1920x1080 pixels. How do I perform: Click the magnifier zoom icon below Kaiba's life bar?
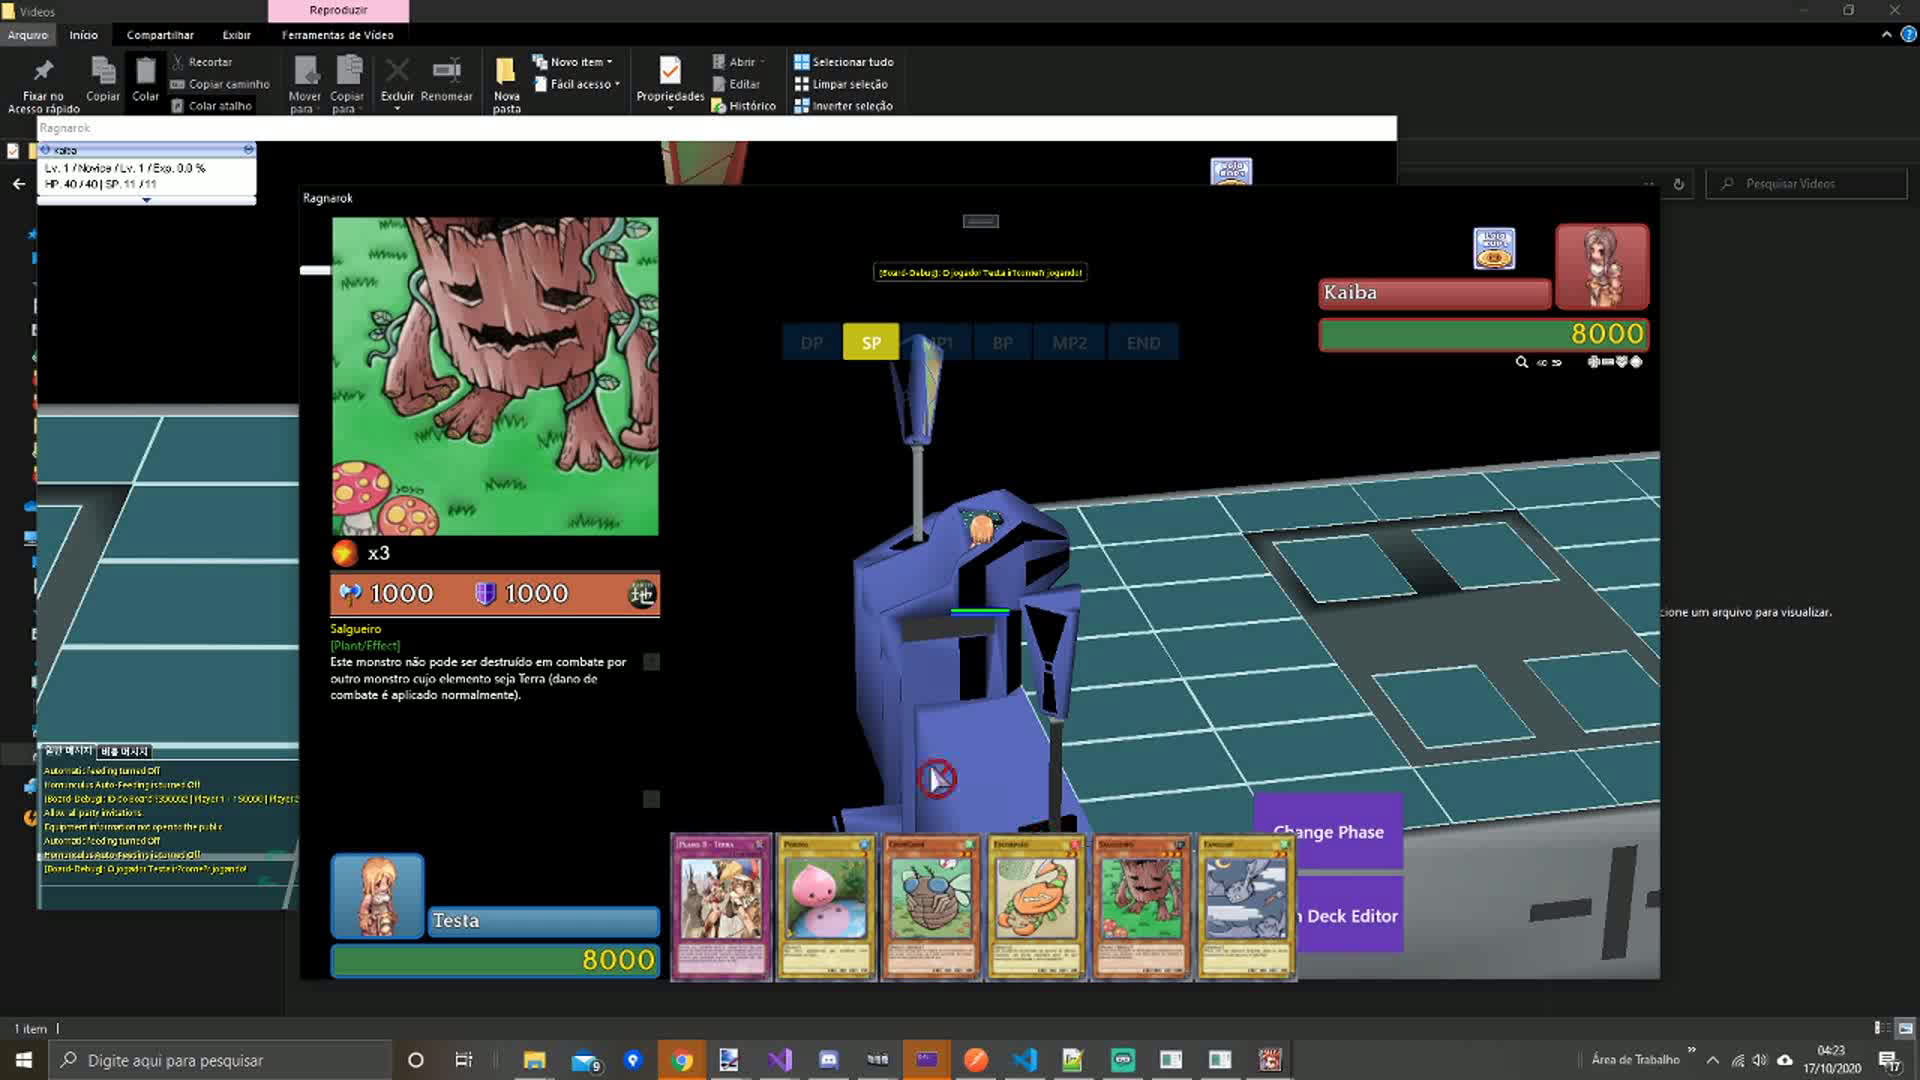click(x=1521, y=362)
